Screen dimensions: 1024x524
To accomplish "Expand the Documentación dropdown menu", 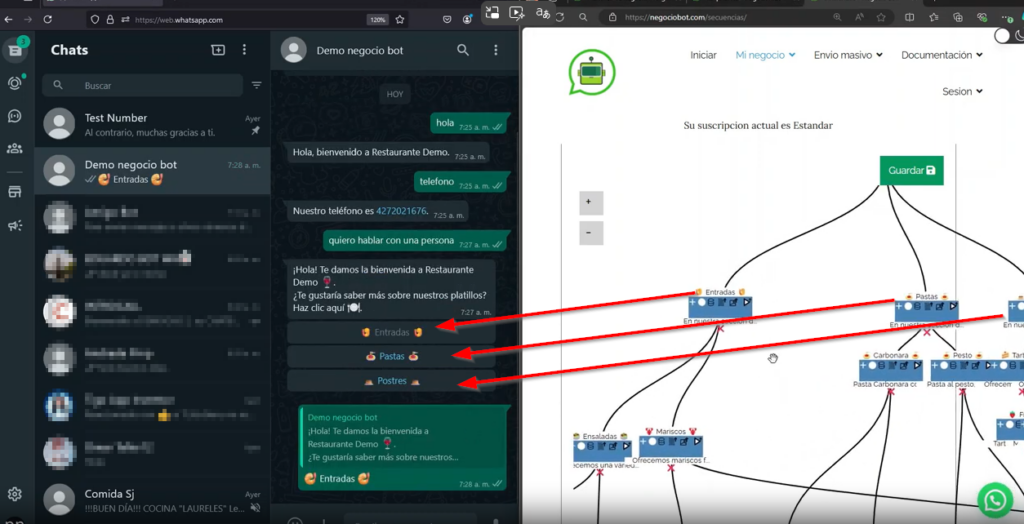I will 942,56.
